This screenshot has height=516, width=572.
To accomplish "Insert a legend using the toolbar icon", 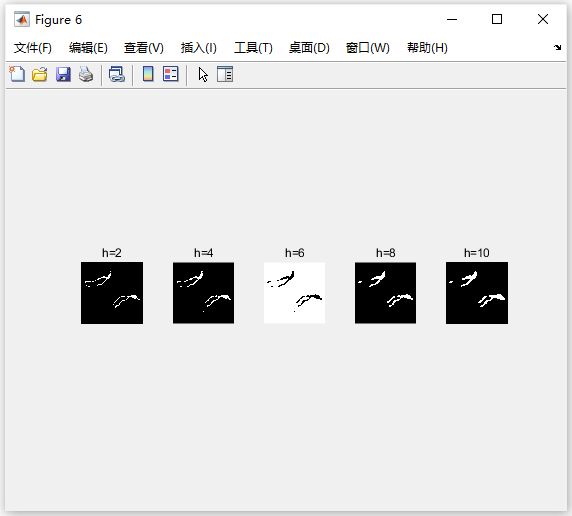I will (170, 74).
